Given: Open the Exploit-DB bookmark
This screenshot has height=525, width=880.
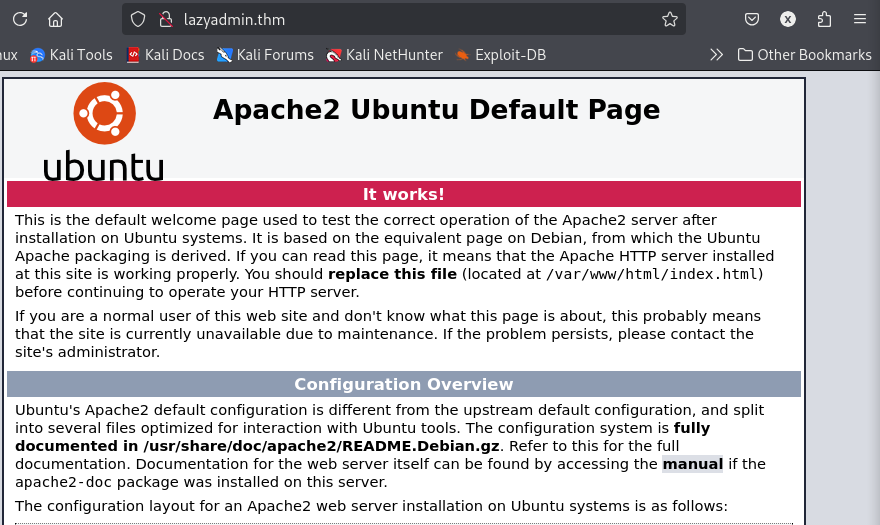Looking at the screenshot, I should [501, 55].
